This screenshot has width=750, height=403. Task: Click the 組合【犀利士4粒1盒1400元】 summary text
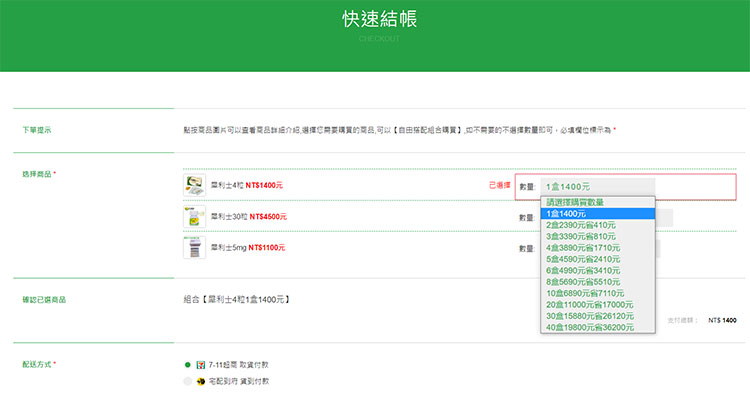(237, 300)
